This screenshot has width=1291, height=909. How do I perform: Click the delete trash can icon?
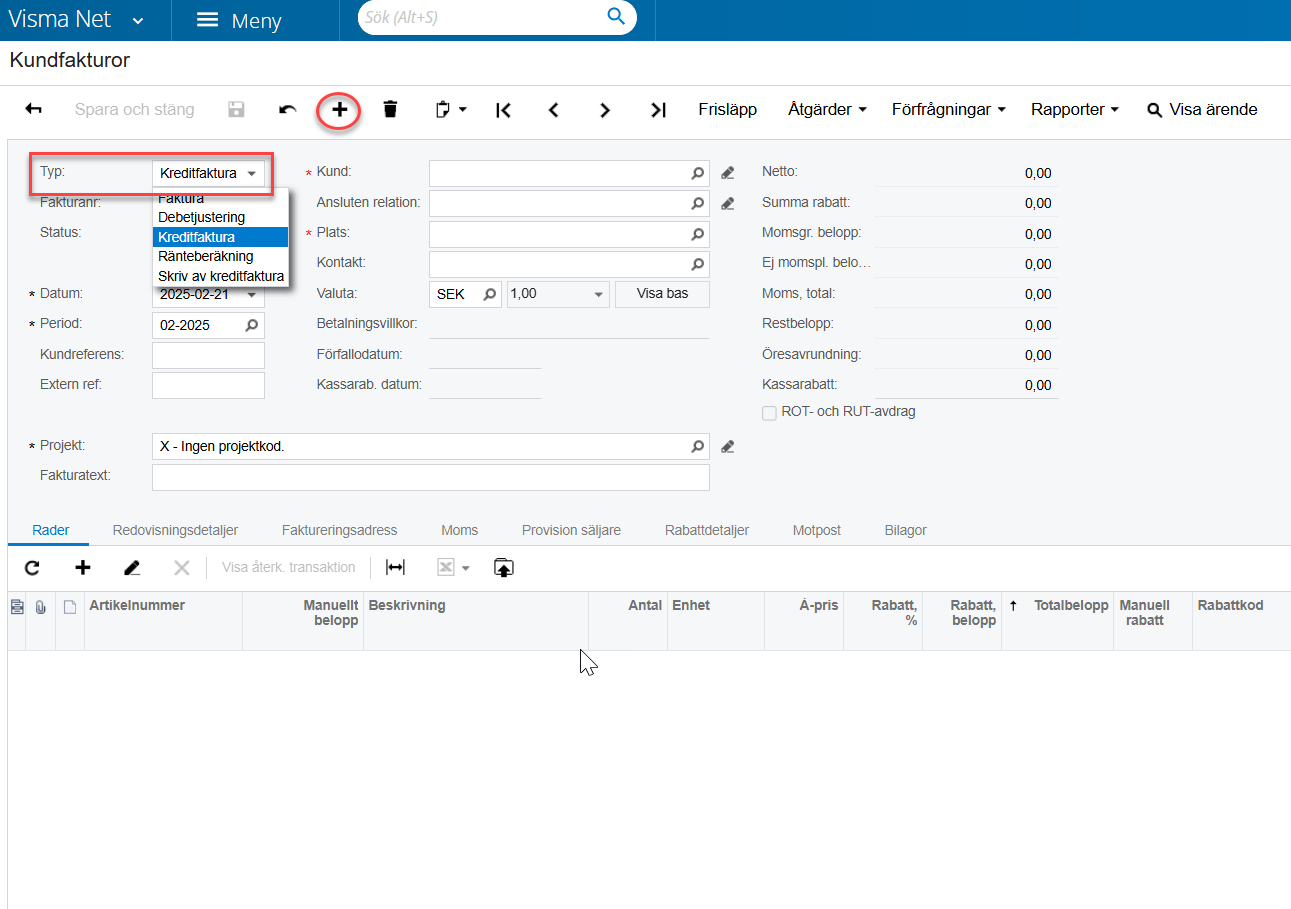(x=390, y=110)
